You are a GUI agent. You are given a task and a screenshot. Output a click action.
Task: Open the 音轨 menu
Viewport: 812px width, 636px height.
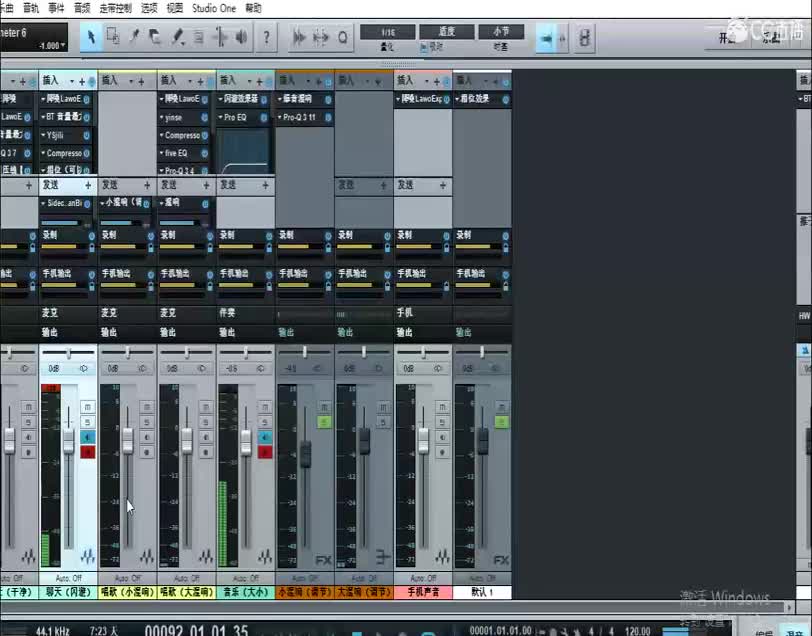(x=31, y=8)
